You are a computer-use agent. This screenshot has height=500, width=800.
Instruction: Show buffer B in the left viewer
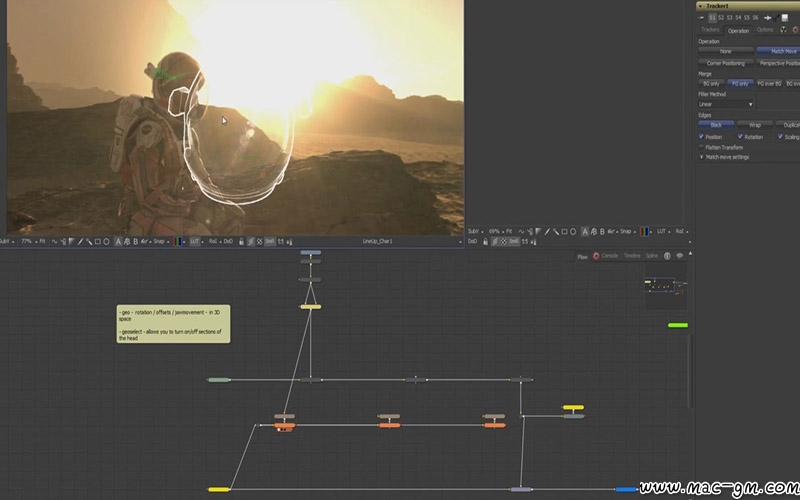click(136, 241)
